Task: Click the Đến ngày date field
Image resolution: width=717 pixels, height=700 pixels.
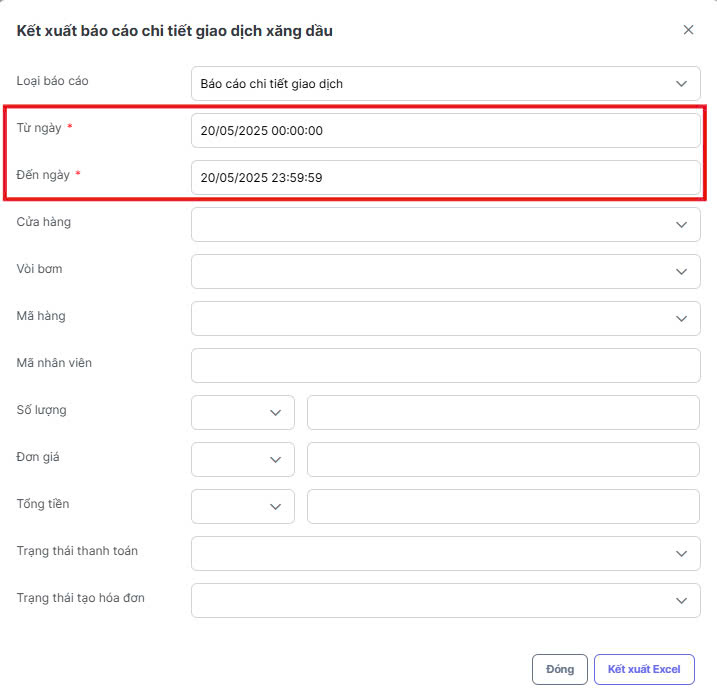Action: (x=445, y=178)
